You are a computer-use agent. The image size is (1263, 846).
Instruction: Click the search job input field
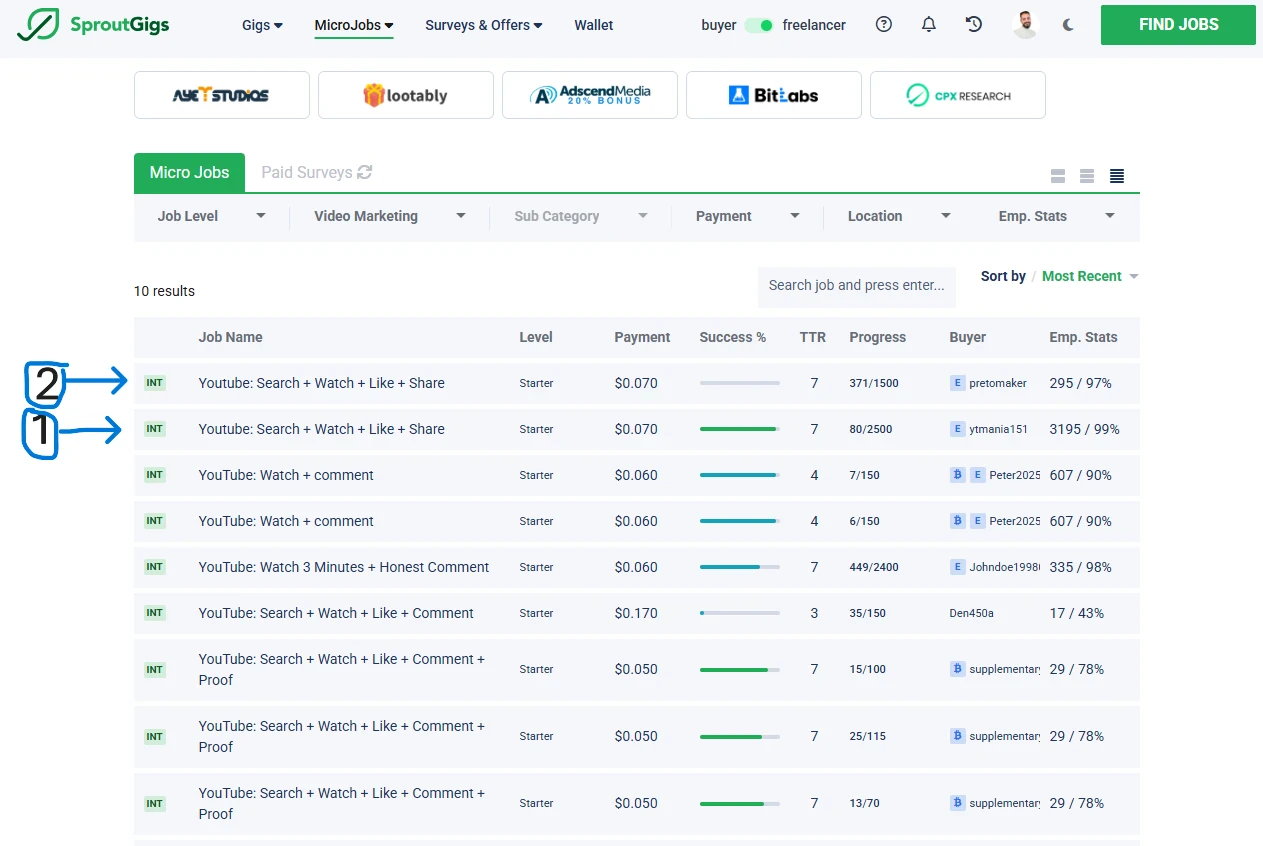coord(856,285)
